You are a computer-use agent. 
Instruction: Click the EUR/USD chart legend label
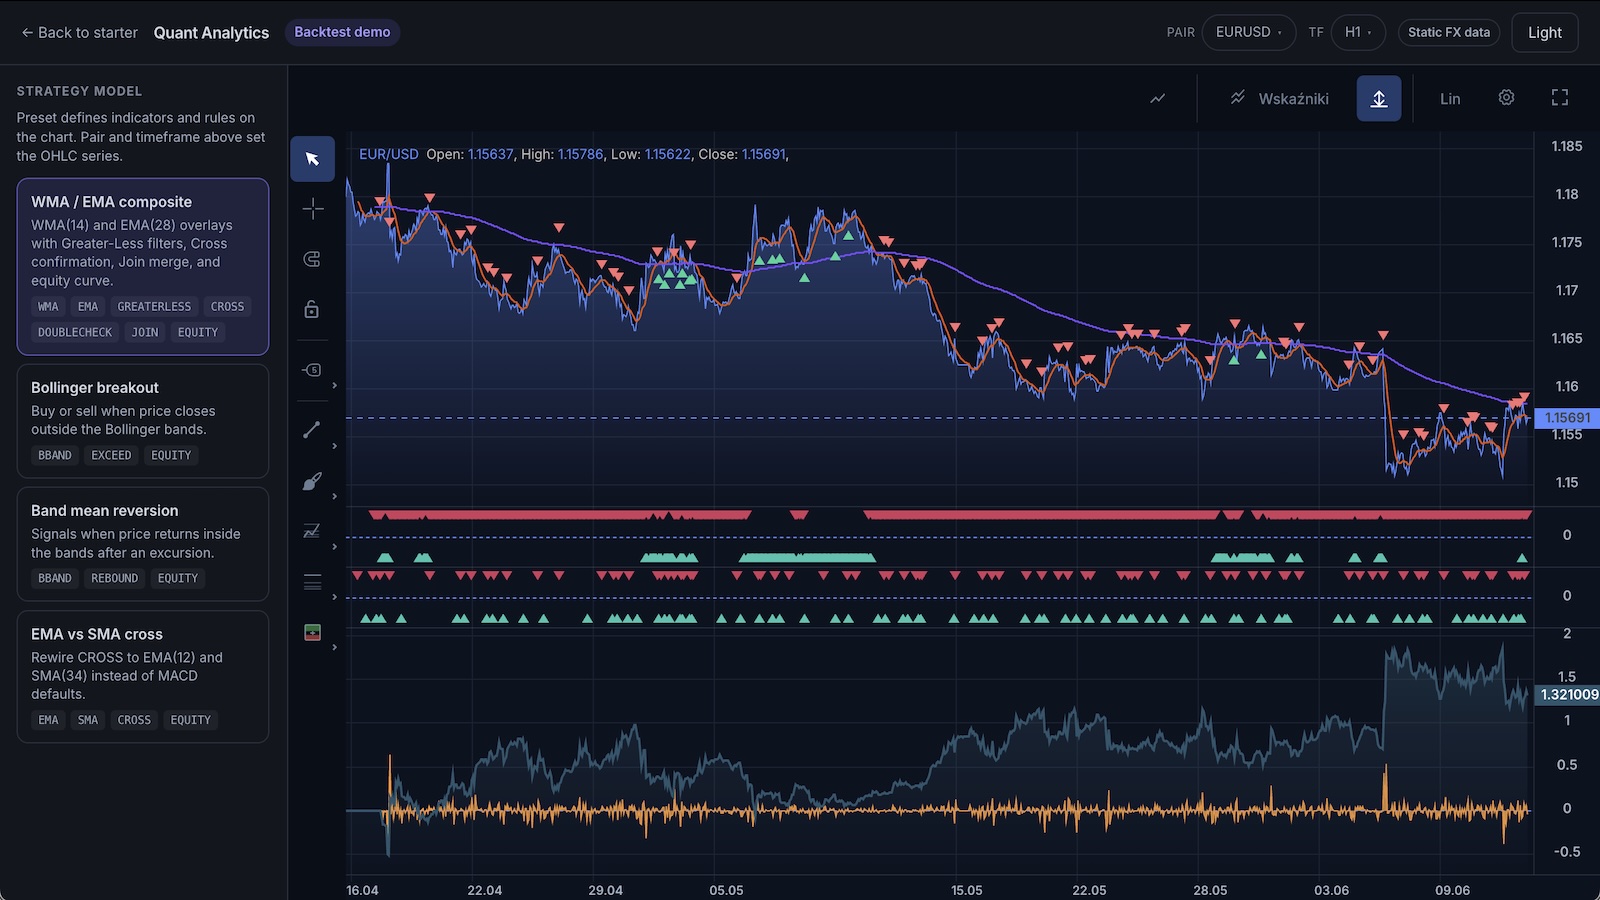coord(389,154)
